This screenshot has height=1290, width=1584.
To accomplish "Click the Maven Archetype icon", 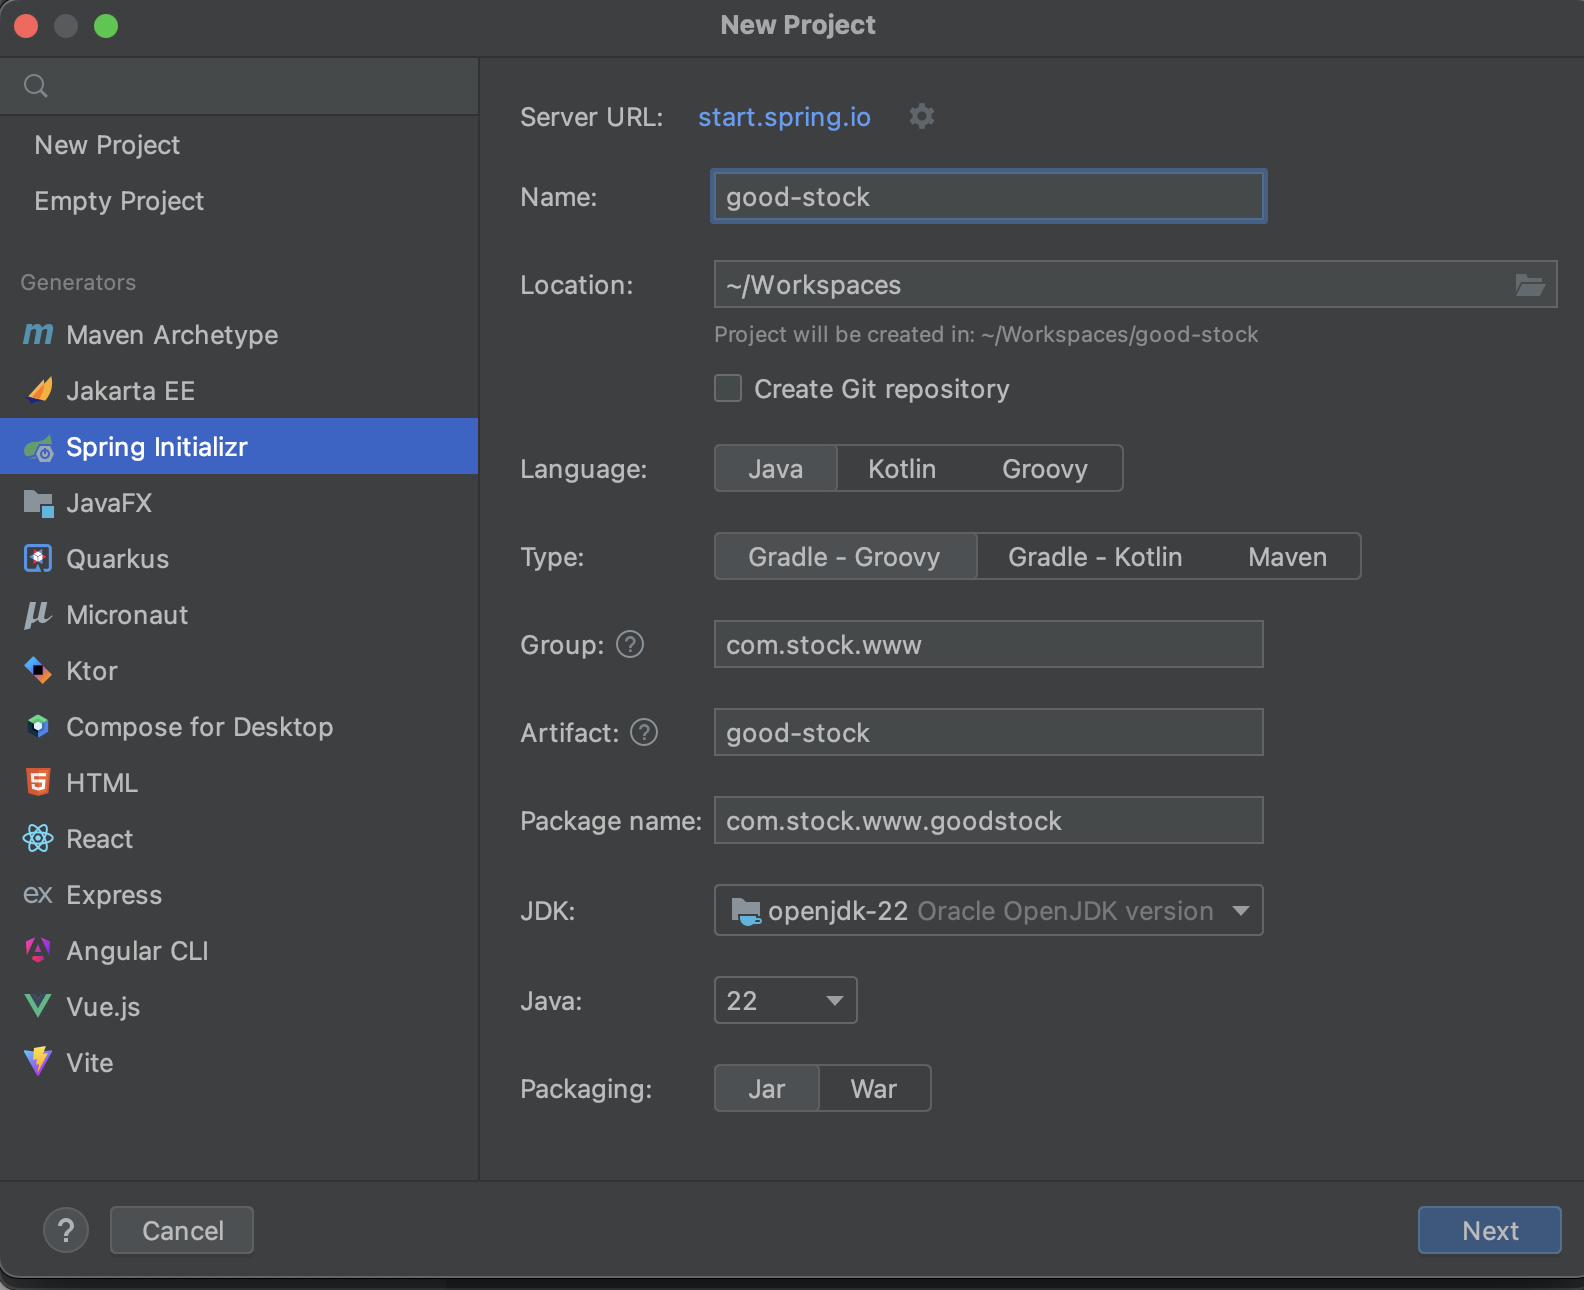I will (x=38, y=334).
